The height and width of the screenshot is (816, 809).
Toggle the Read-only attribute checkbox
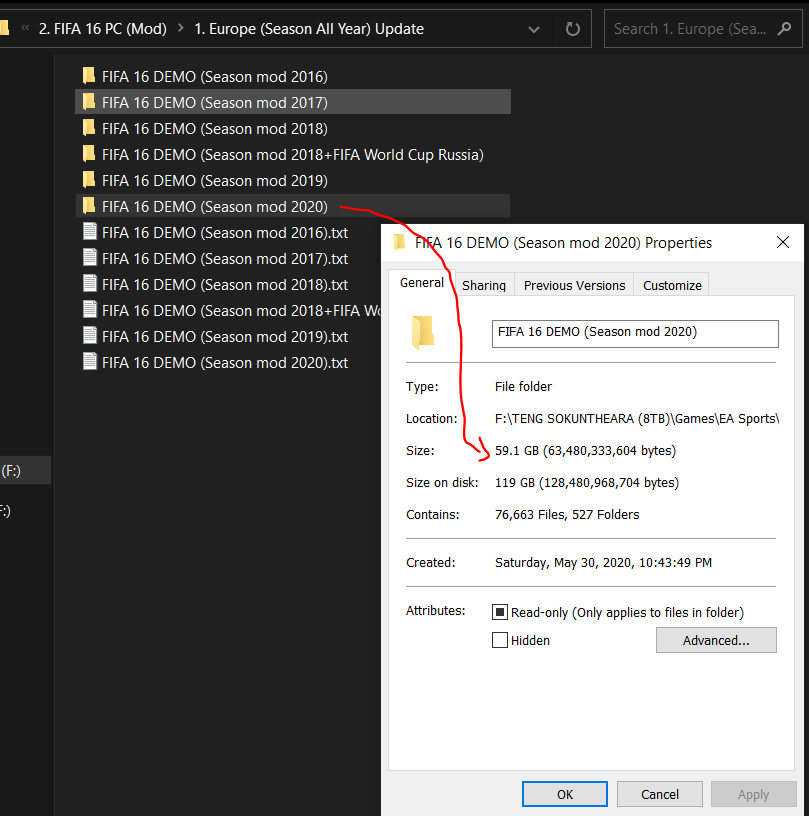(x=500, y=612)
